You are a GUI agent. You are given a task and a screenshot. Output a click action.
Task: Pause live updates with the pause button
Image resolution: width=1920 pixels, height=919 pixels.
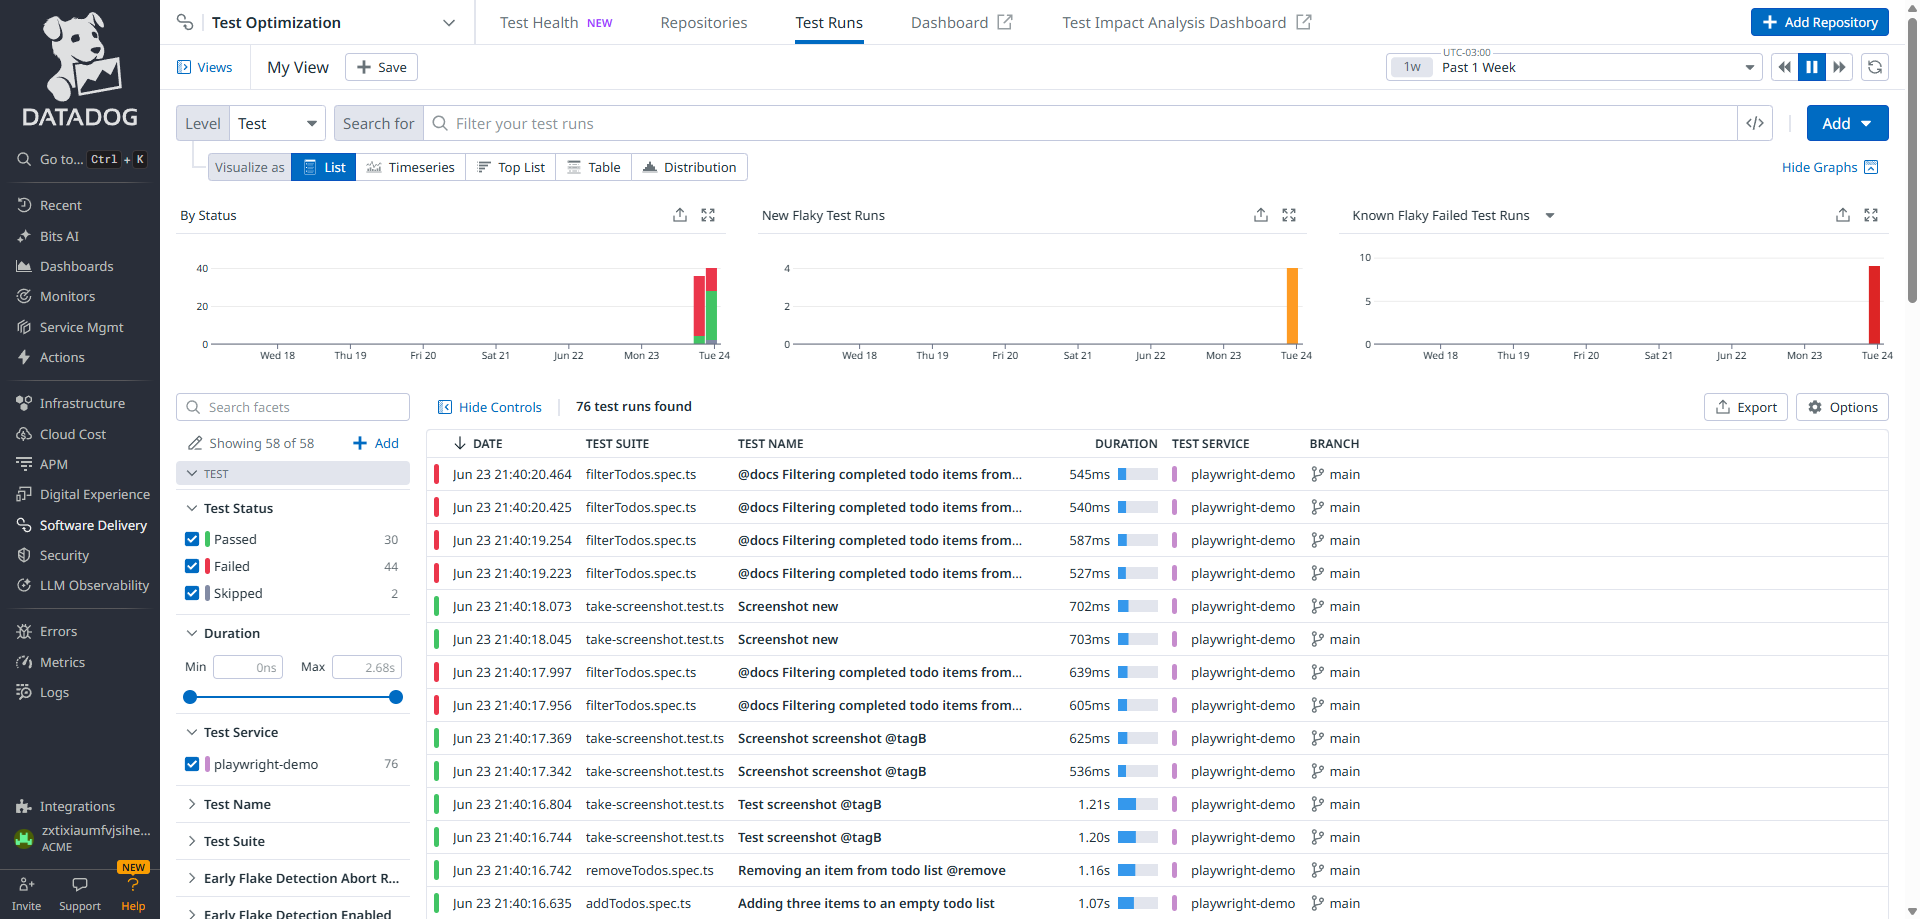1811,67
